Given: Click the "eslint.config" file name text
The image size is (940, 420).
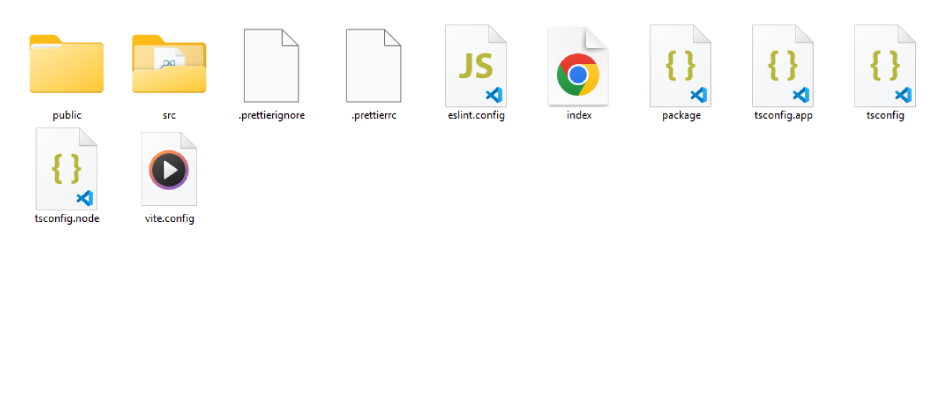Looking at the screenshot, I should 476,115.
